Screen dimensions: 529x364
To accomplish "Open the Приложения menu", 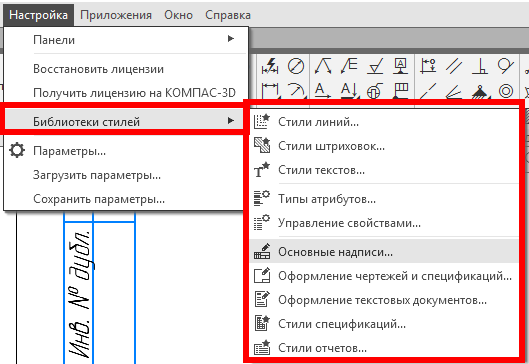I will [x=116, y=15].
